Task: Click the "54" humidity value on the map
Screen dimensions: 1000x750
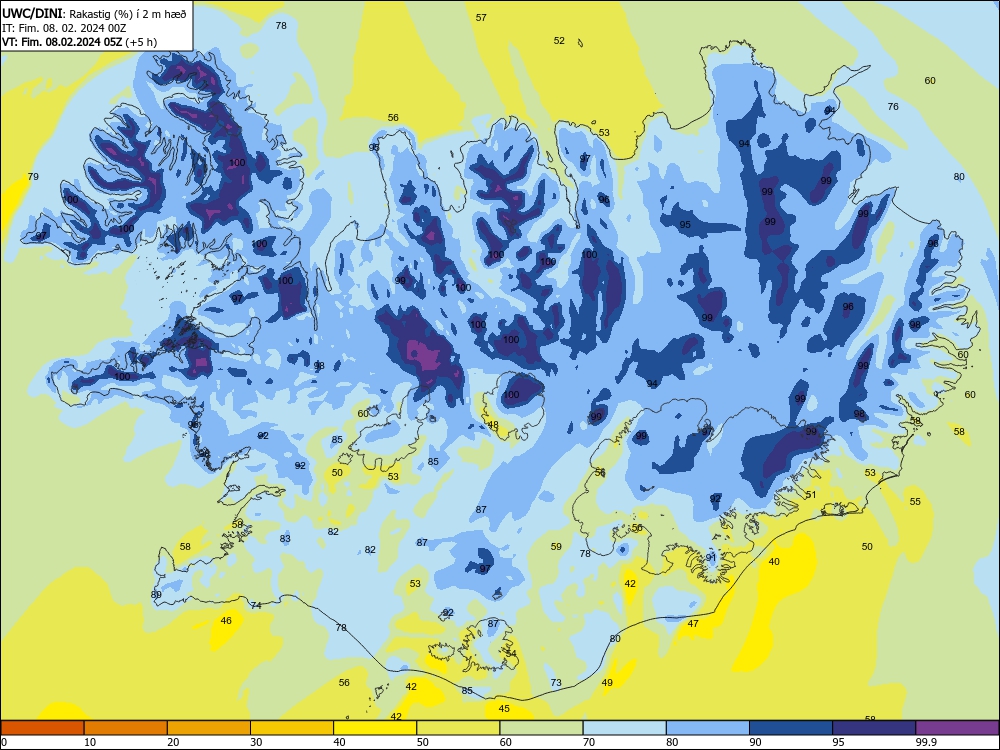Action: point(511,654)
